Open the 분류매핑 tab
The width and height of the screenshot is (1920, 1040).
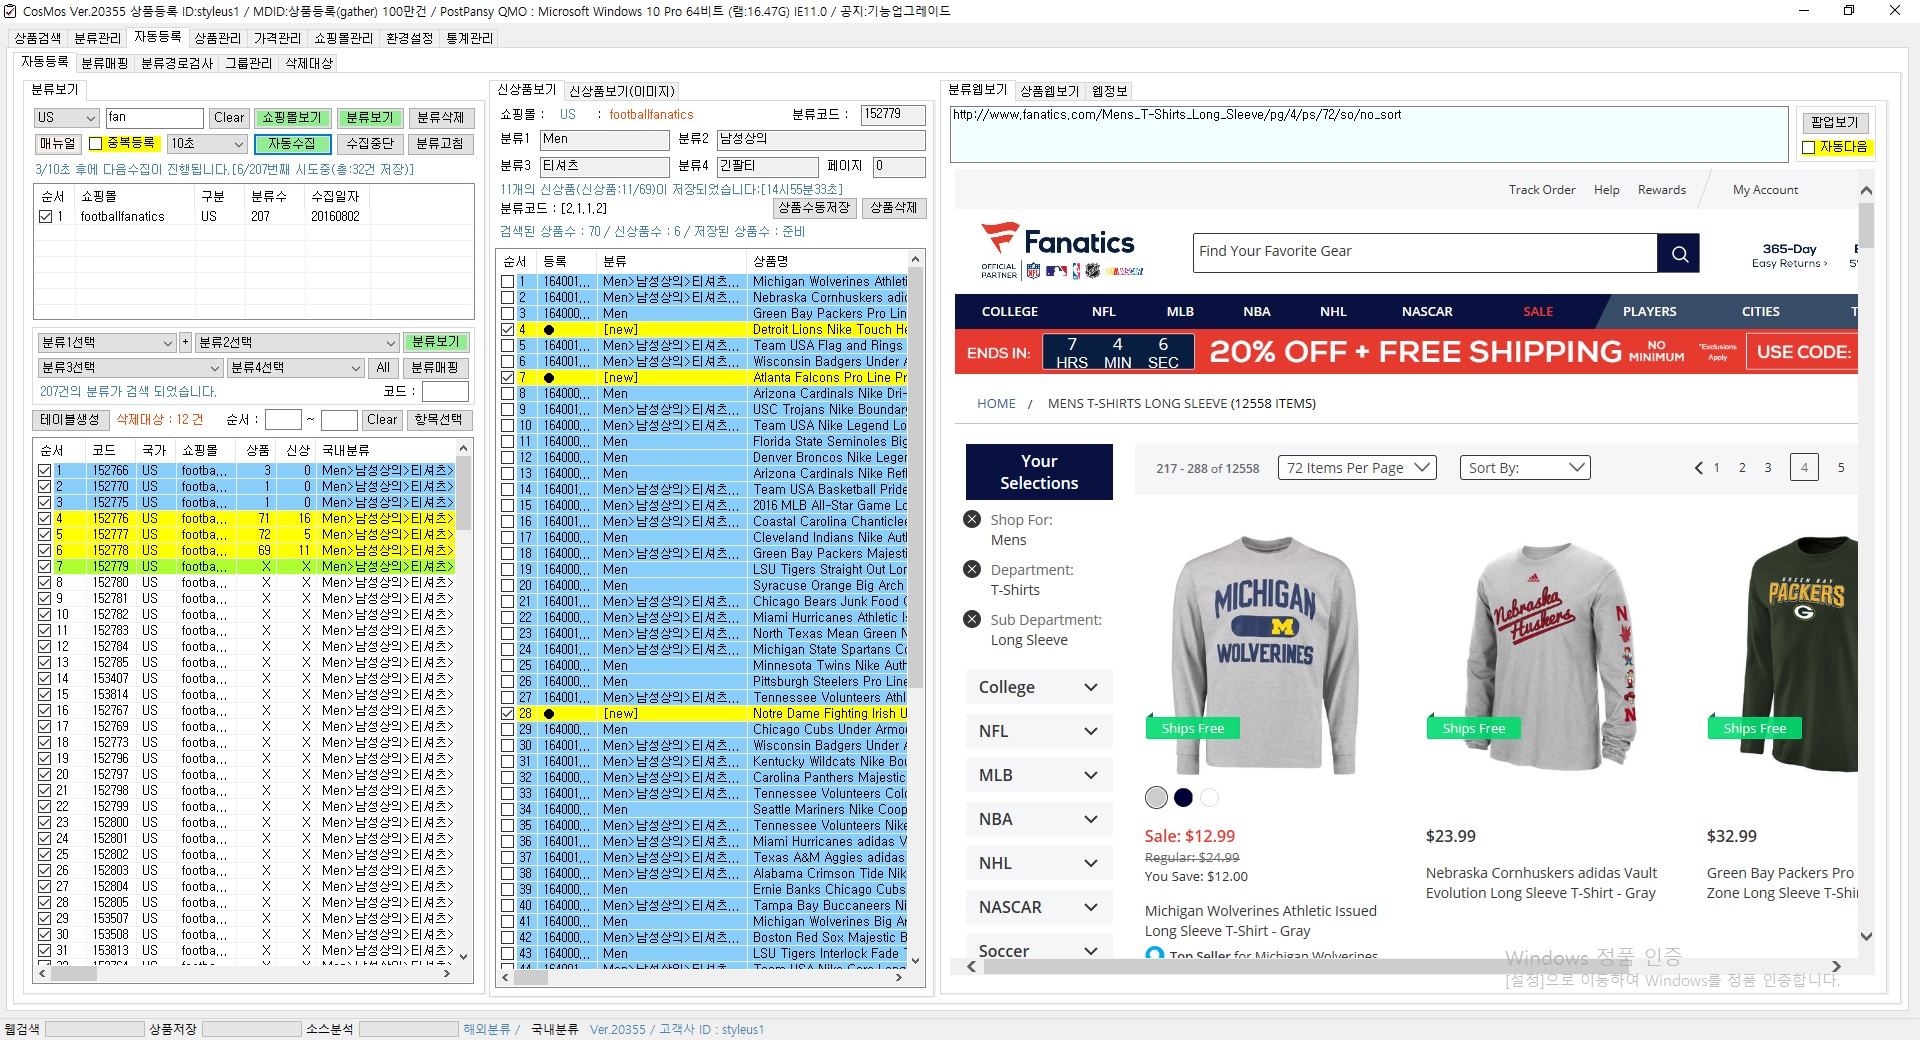pos(105,63)
